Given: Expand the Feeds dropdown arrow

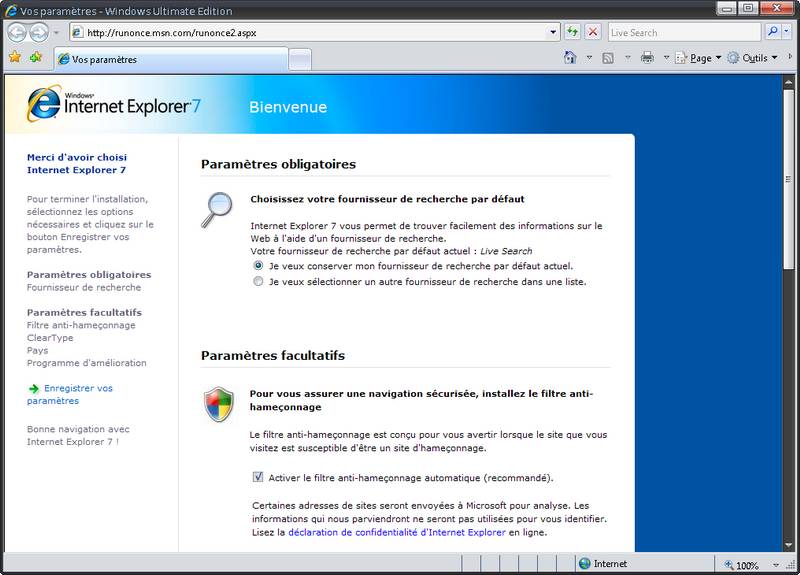Looking at the screenshot, I should pos(628,58).
